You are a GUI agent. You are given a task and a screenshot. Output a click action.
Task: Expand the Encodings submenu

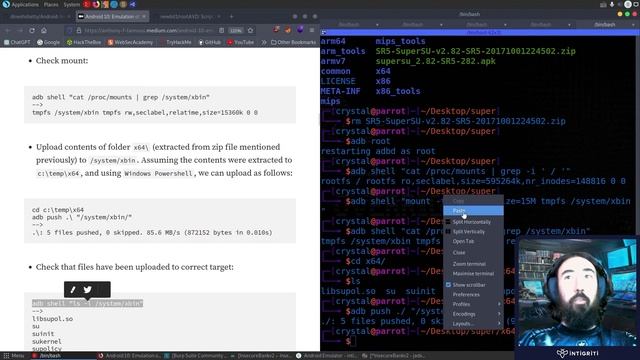473,314
